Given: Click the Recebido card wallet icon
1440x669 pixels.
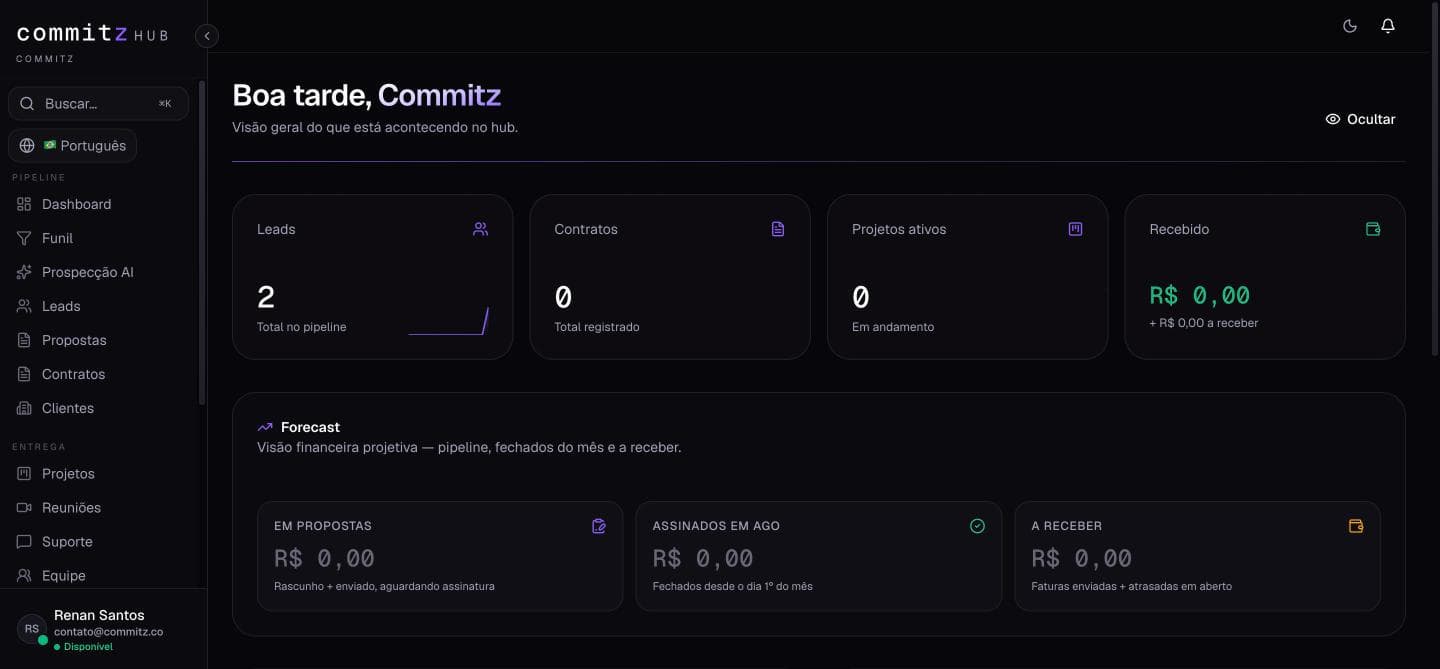Looking at the screenshot, I should pos(1373,229).
